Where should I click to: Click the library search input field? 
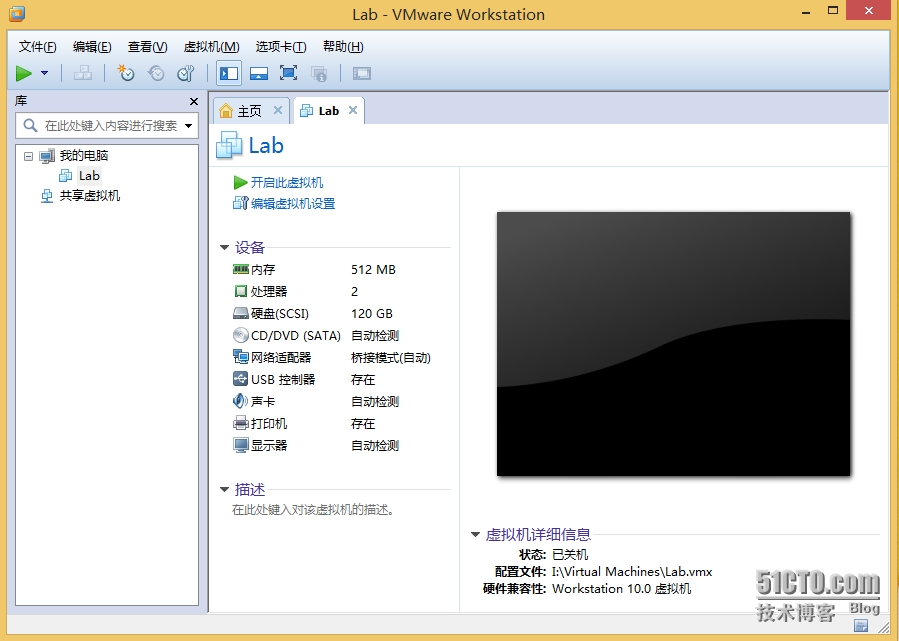pyautogui.click(x=106, y=126)
